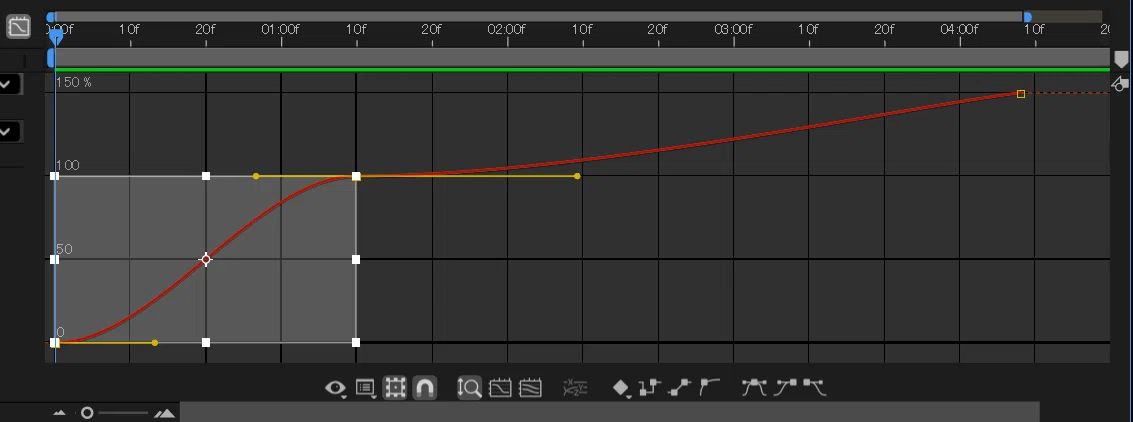The height and width of the screenshot is (422, 1133).
Task: Click 01:00f on the time ruler
Action: (280, 30)
